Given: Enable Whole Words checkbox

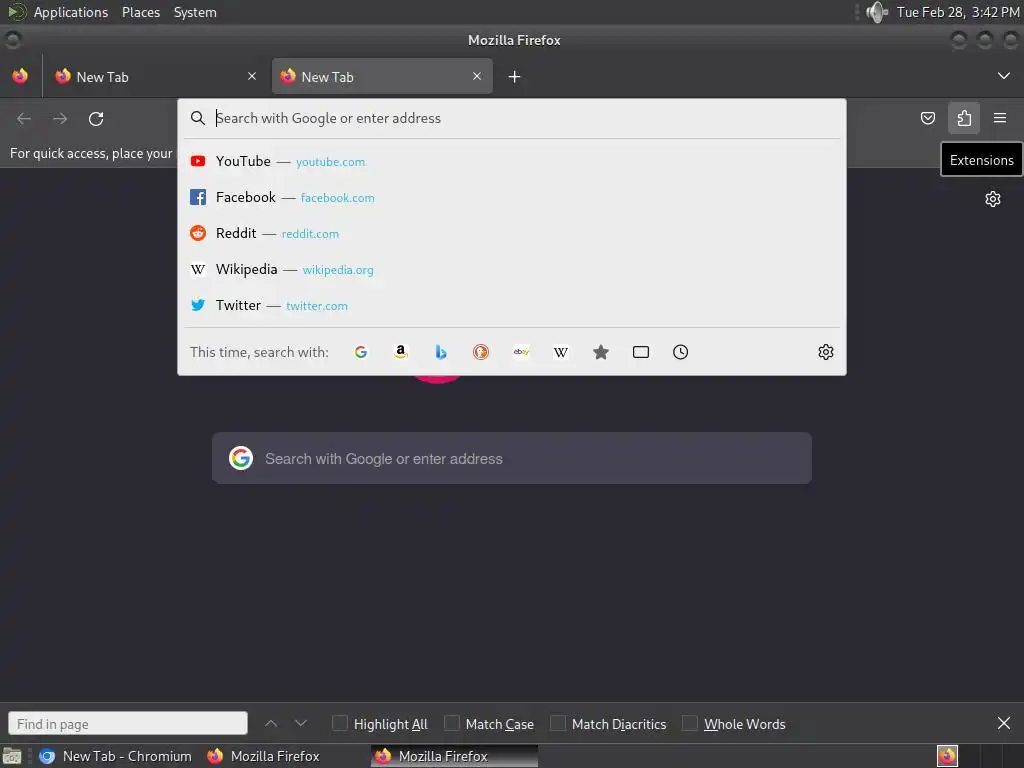Looking at the screenshot, I should pyautogui.click(x=690, y=723).
